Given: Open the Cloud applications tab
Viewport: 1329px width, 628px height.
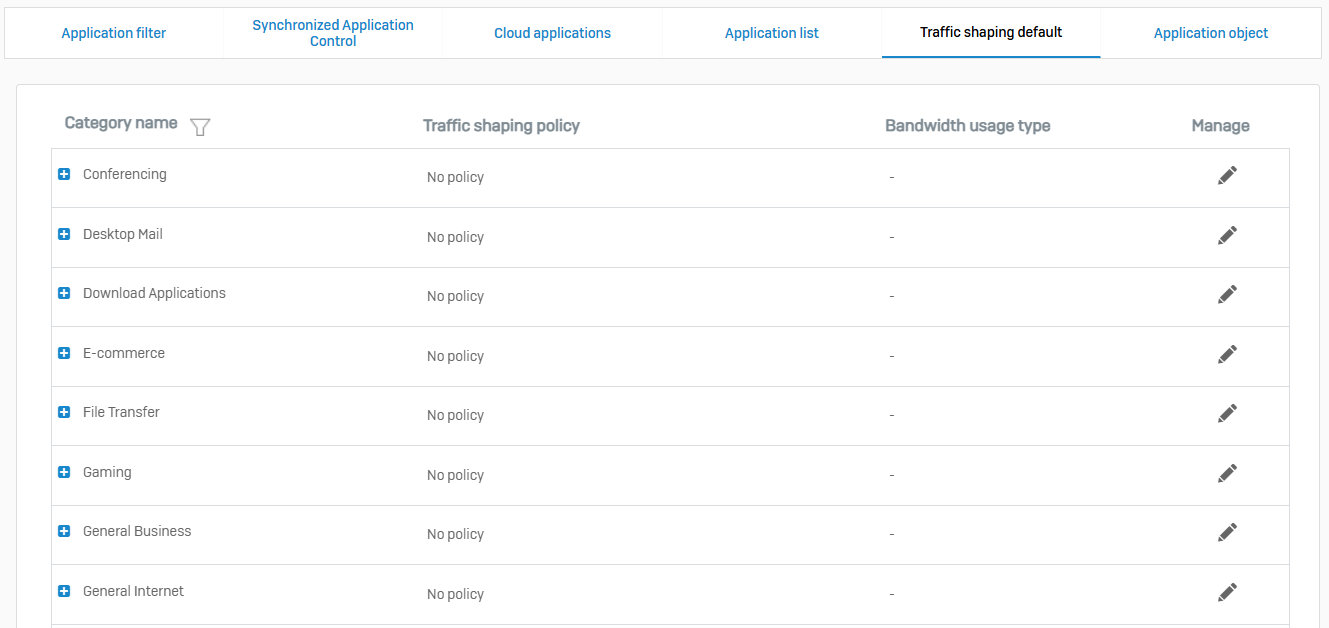Looking at the screenshot, I should pos(552,33).
